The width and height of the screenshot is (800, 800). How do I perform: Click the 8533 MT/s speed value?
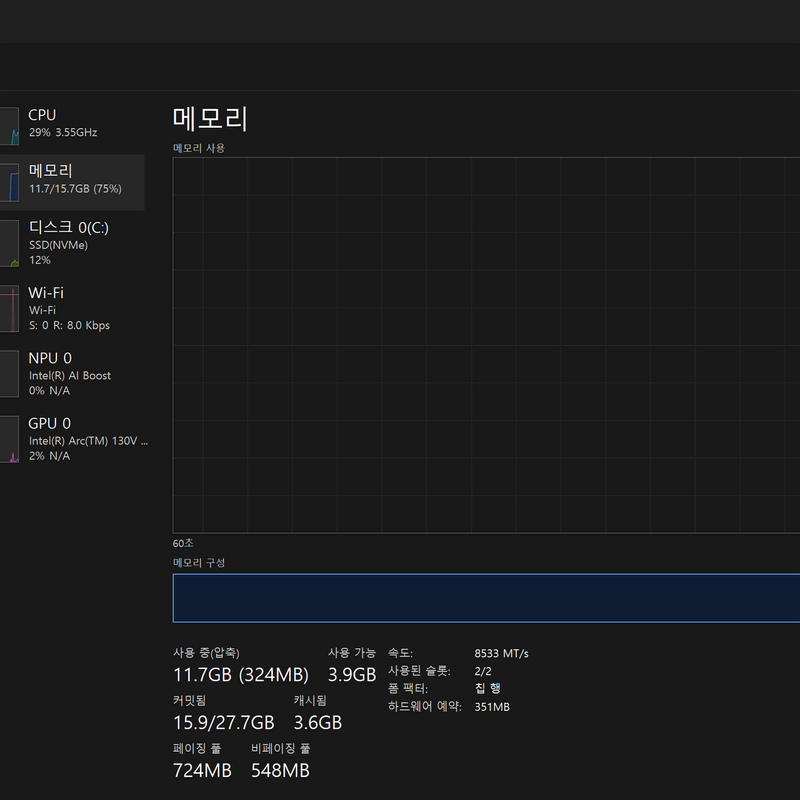point(502,654)
